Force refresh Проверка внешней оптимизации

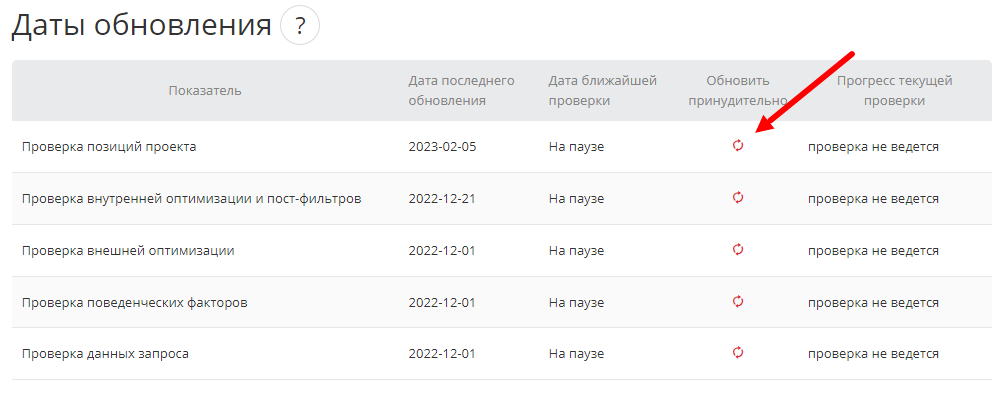[x=738, y=250]
